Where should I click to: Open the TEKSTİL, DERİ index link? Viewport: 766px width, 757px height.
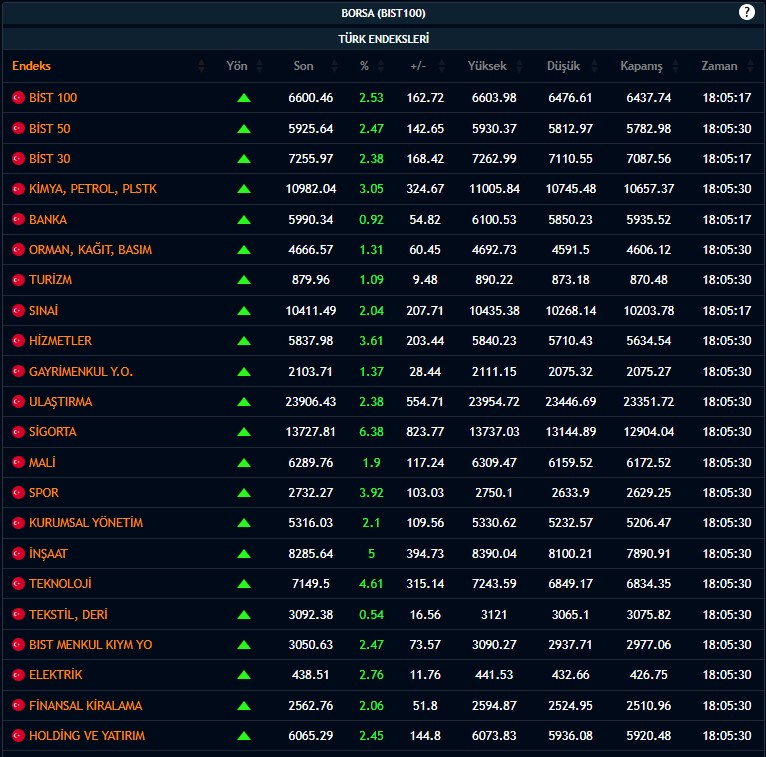[68, 614]
